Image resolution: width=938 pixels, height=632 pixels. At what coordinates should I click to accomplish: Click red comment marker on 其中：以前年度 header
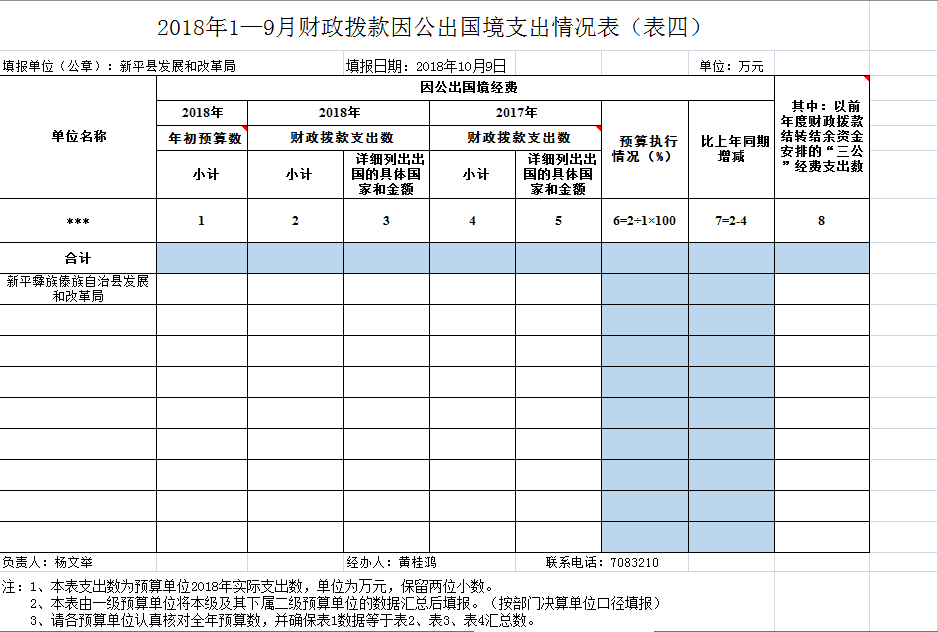tap(866, 78)
